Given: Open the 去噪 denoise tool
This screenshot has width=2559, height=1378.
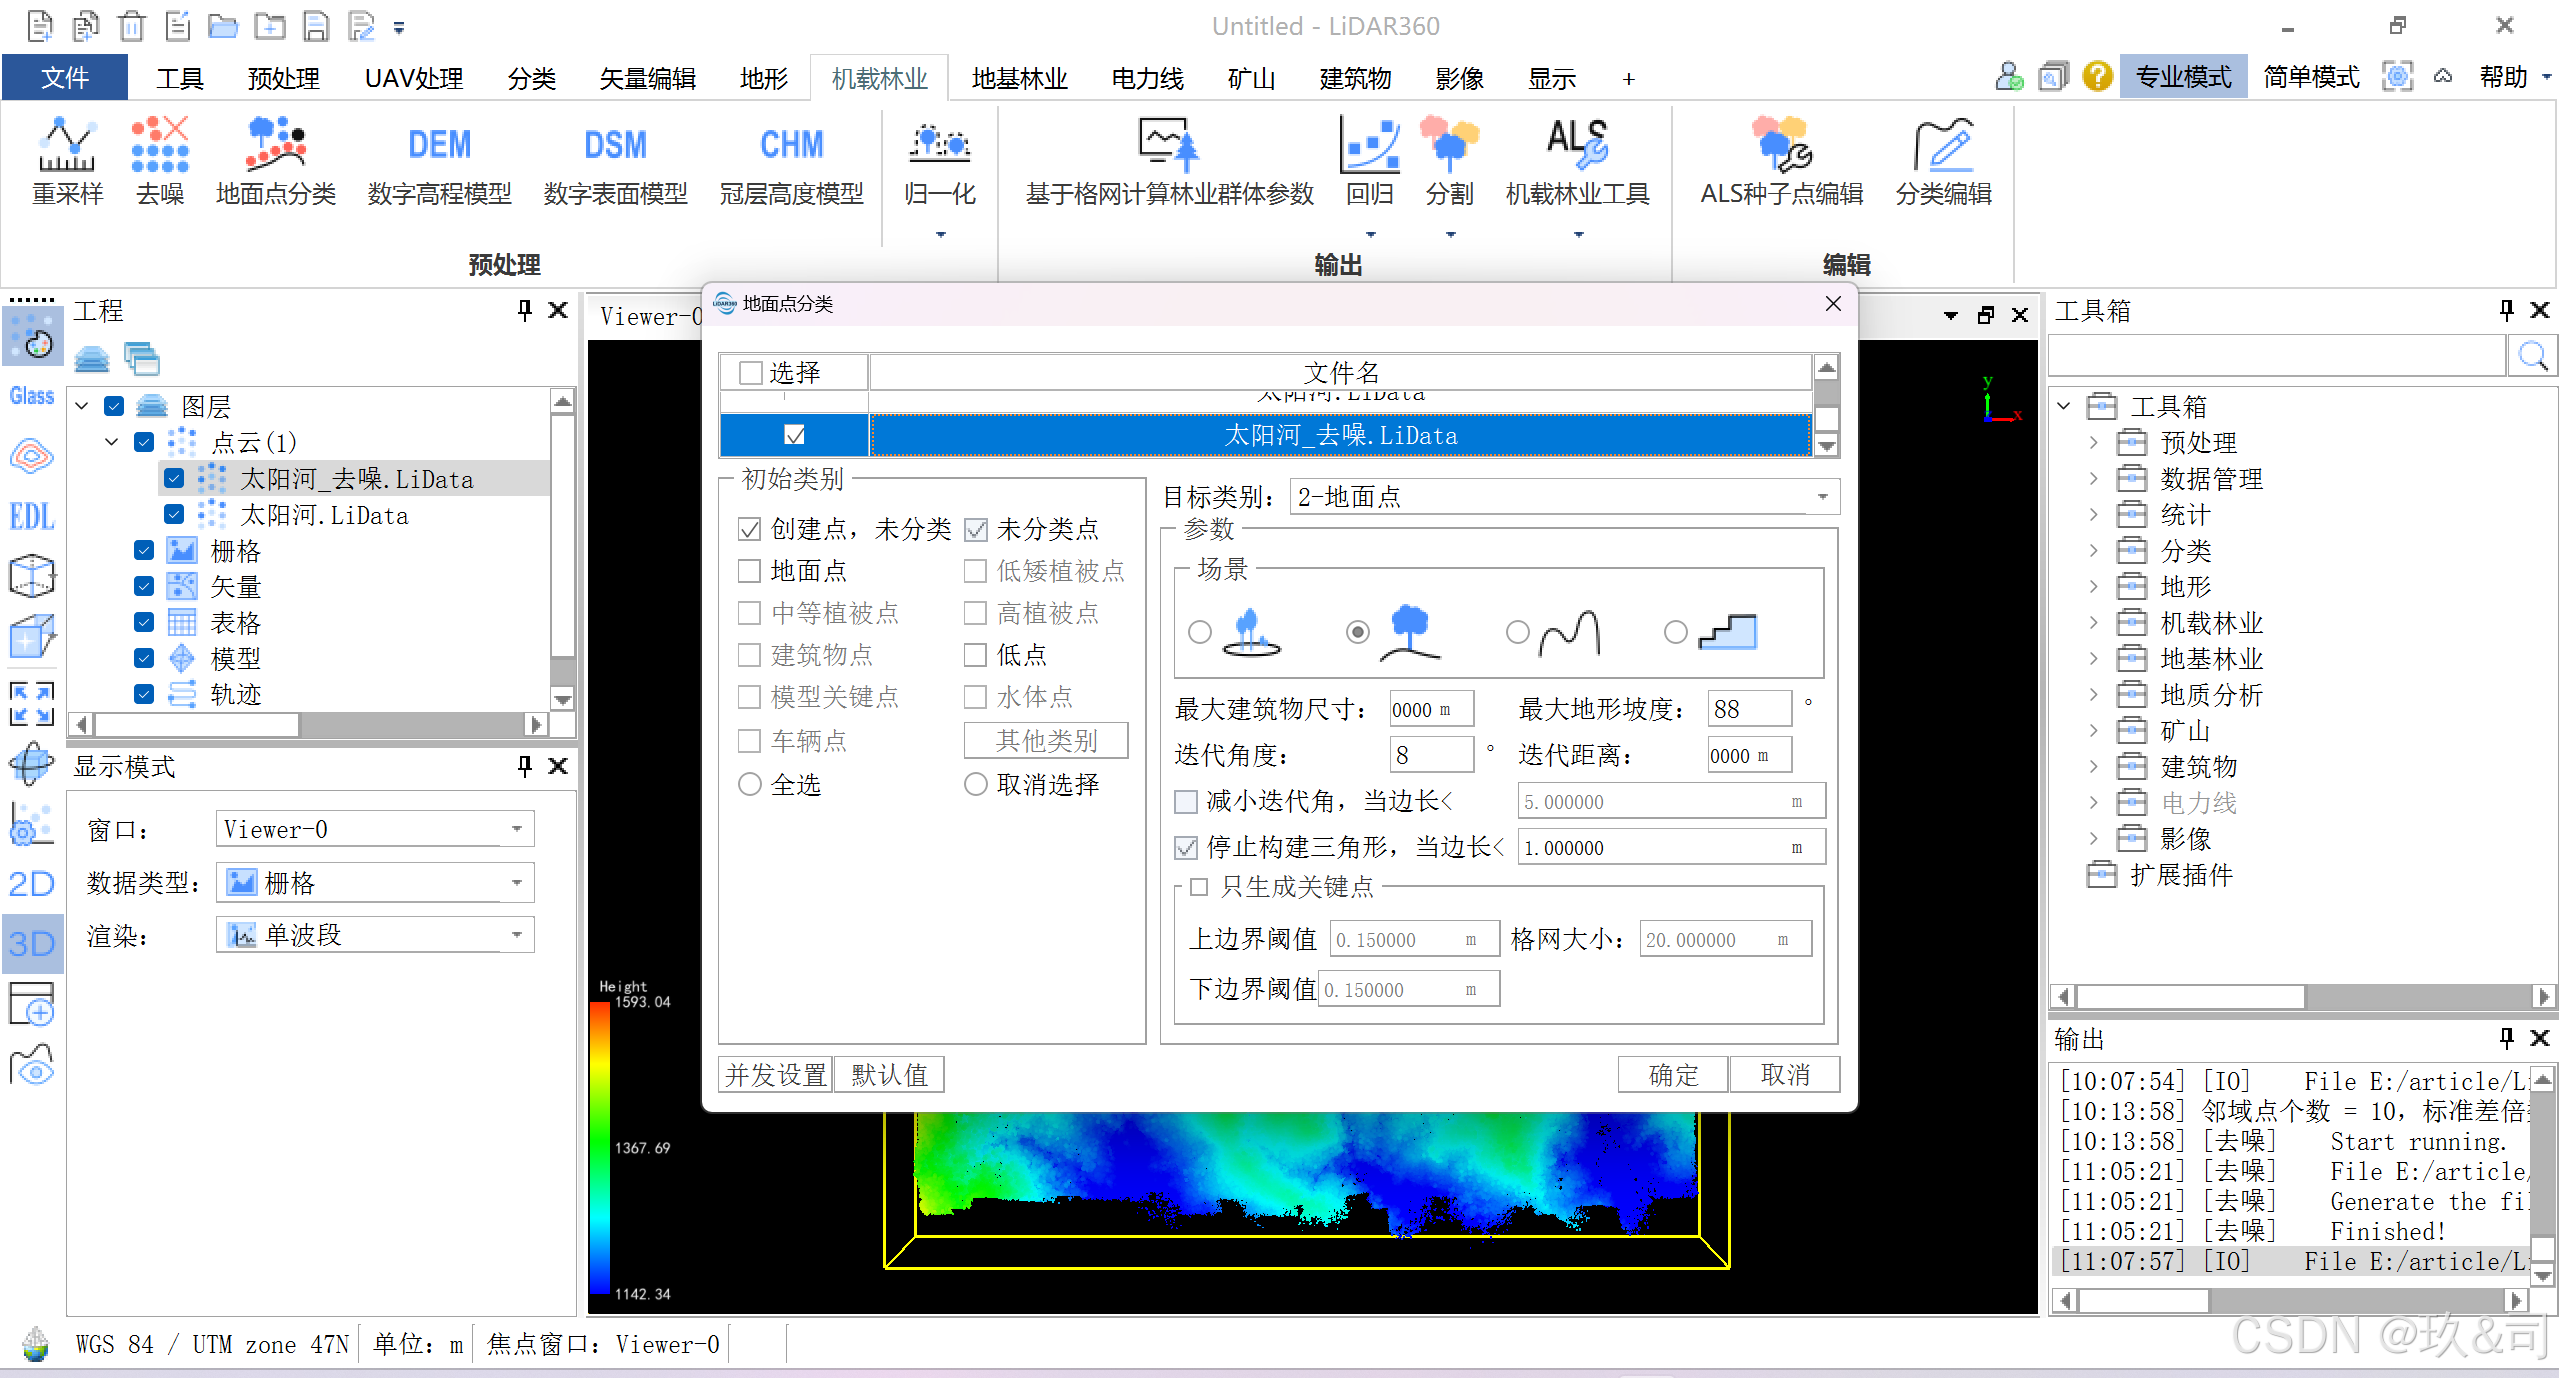Looking at the screenshot, I should [159, 145].
